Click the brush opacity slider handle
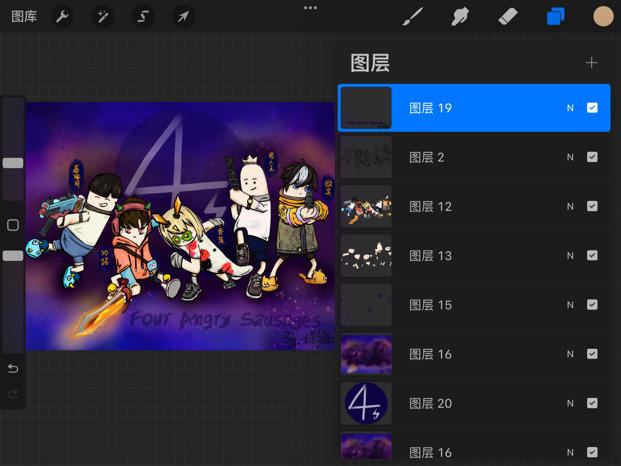Screen dimensions: 621x466 (x=13, y=256)
